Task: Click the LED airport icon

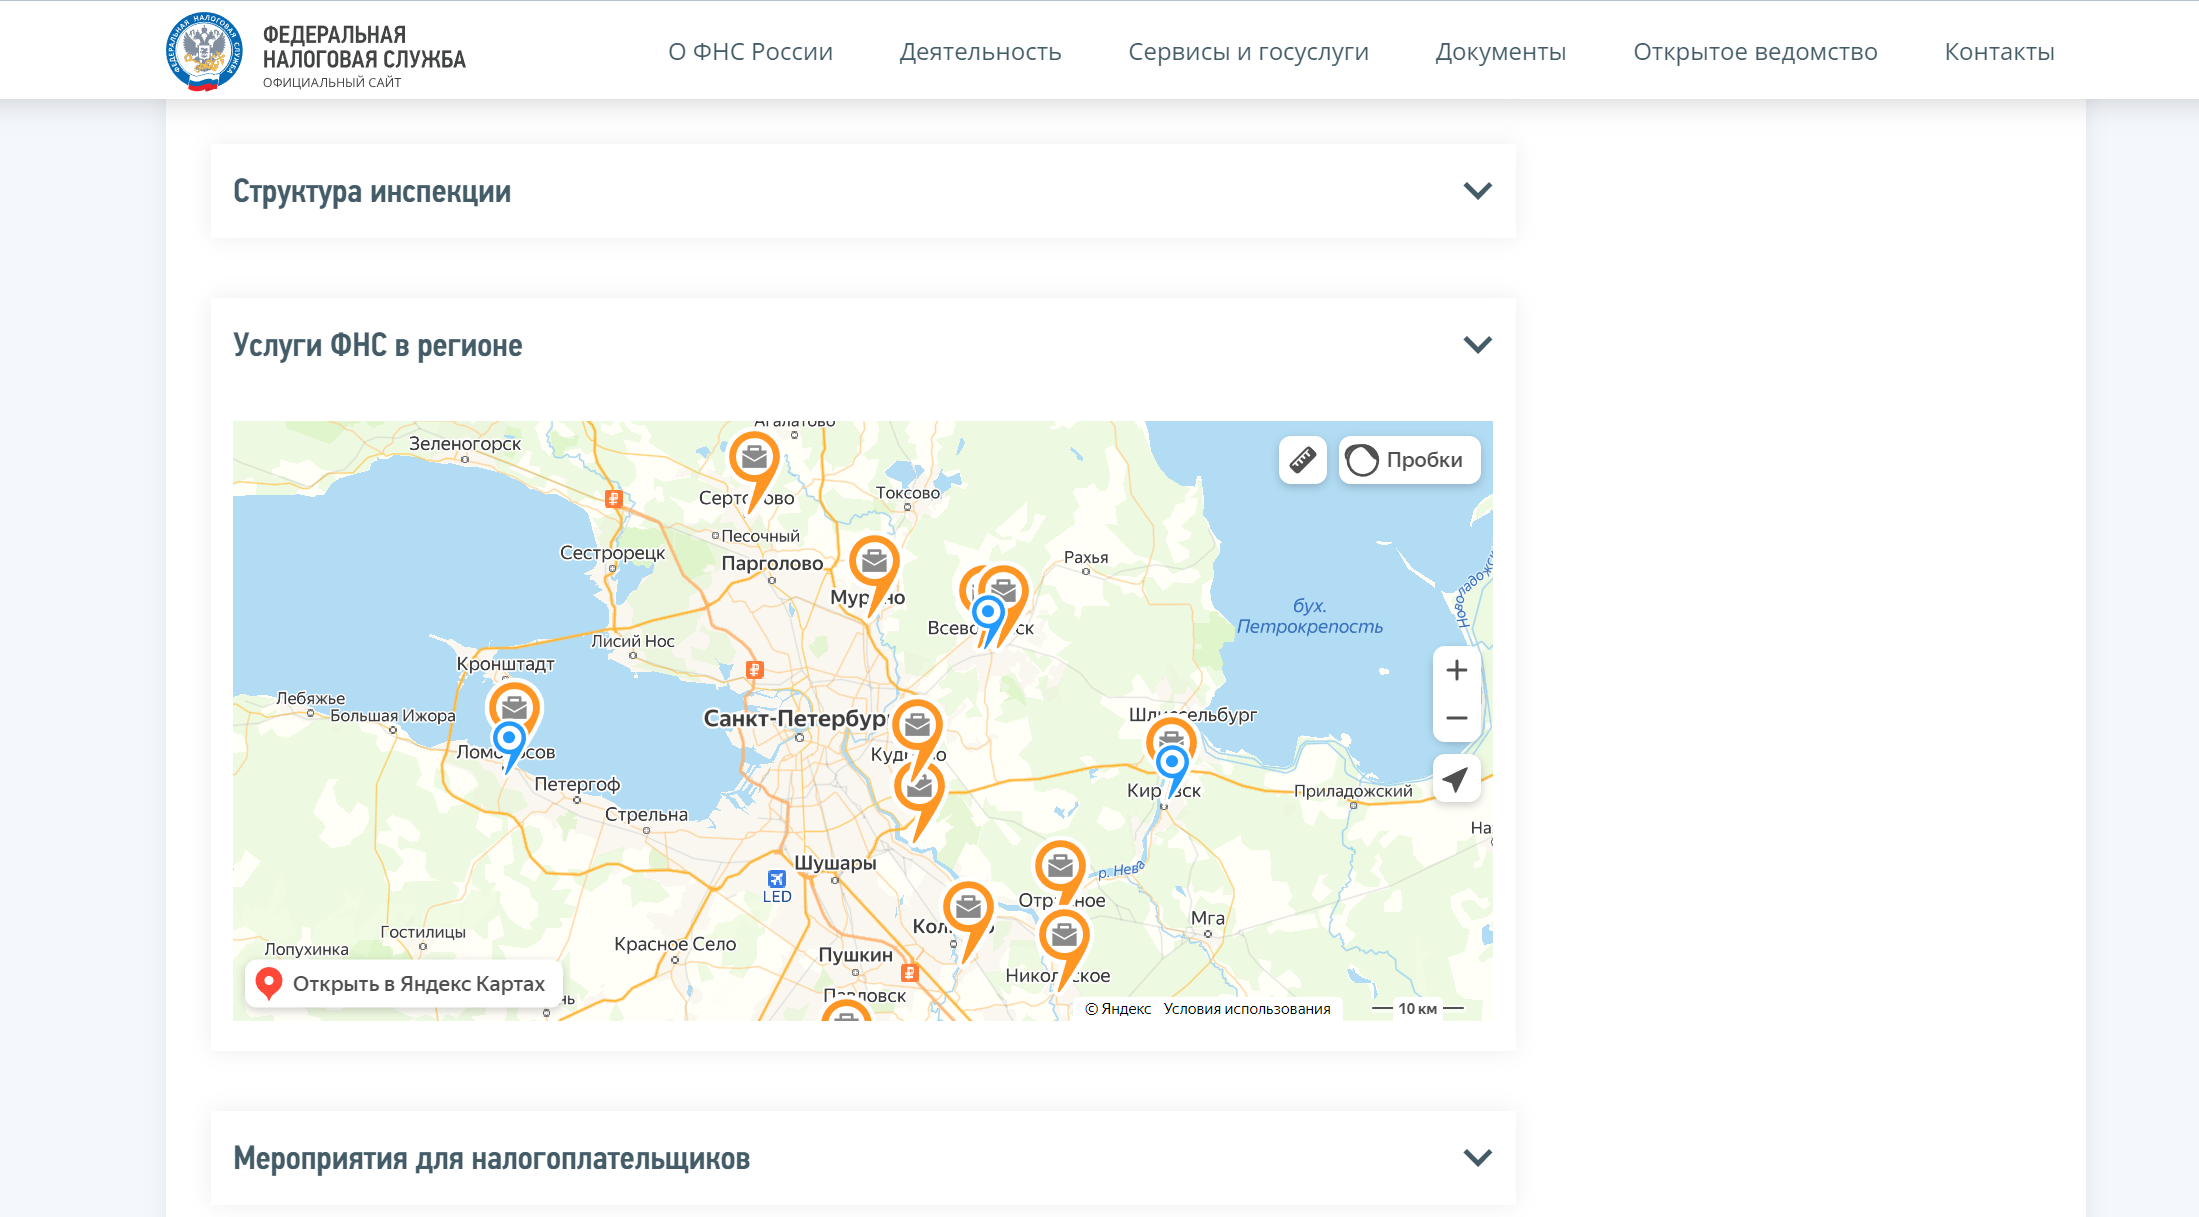Action: [777, 880]
